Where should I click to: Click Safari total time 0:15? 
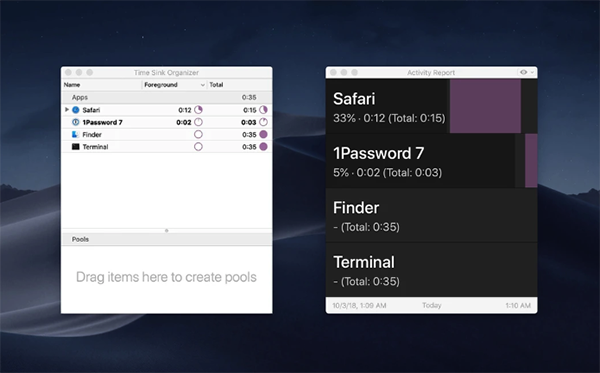coord(249,110)
